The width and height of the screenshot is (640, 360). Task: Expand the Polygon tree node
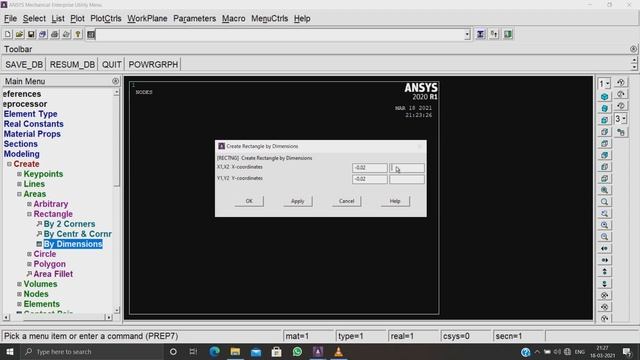pyautogui.click(x=29, y=264)
